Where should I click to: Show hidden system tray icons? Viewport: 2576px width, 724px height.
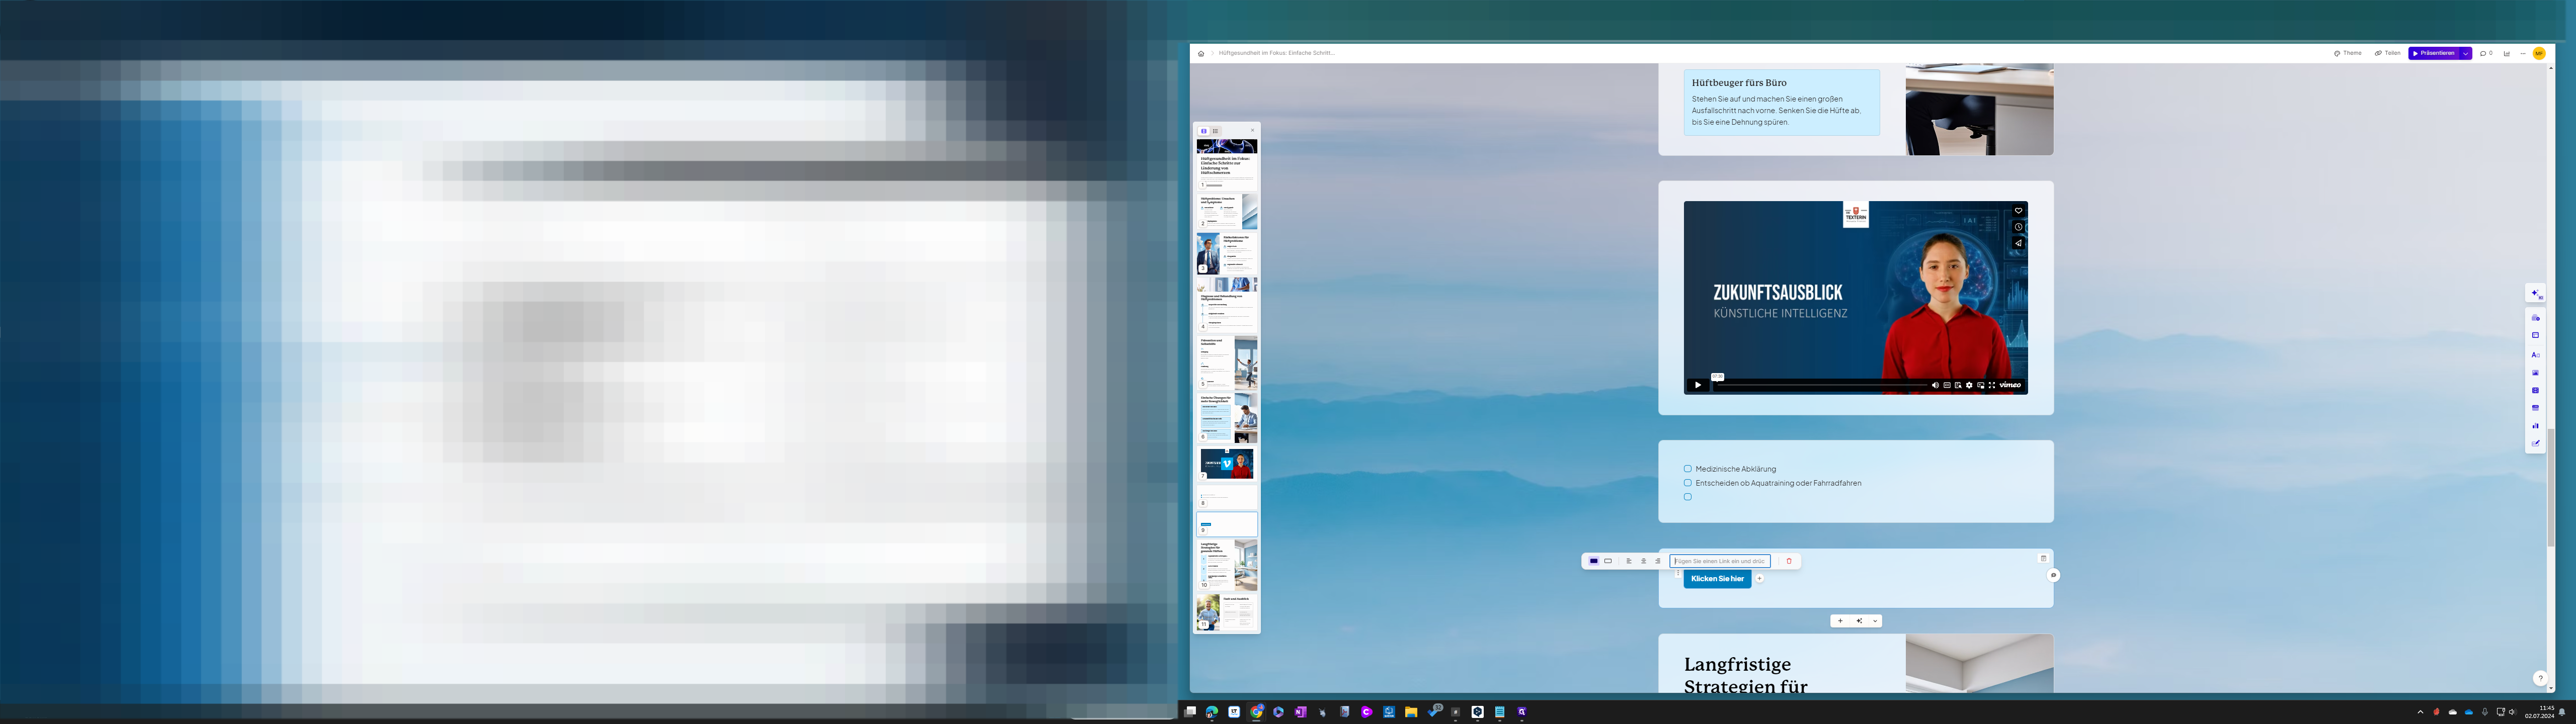pyautogui.click(x=2420, y=712)
